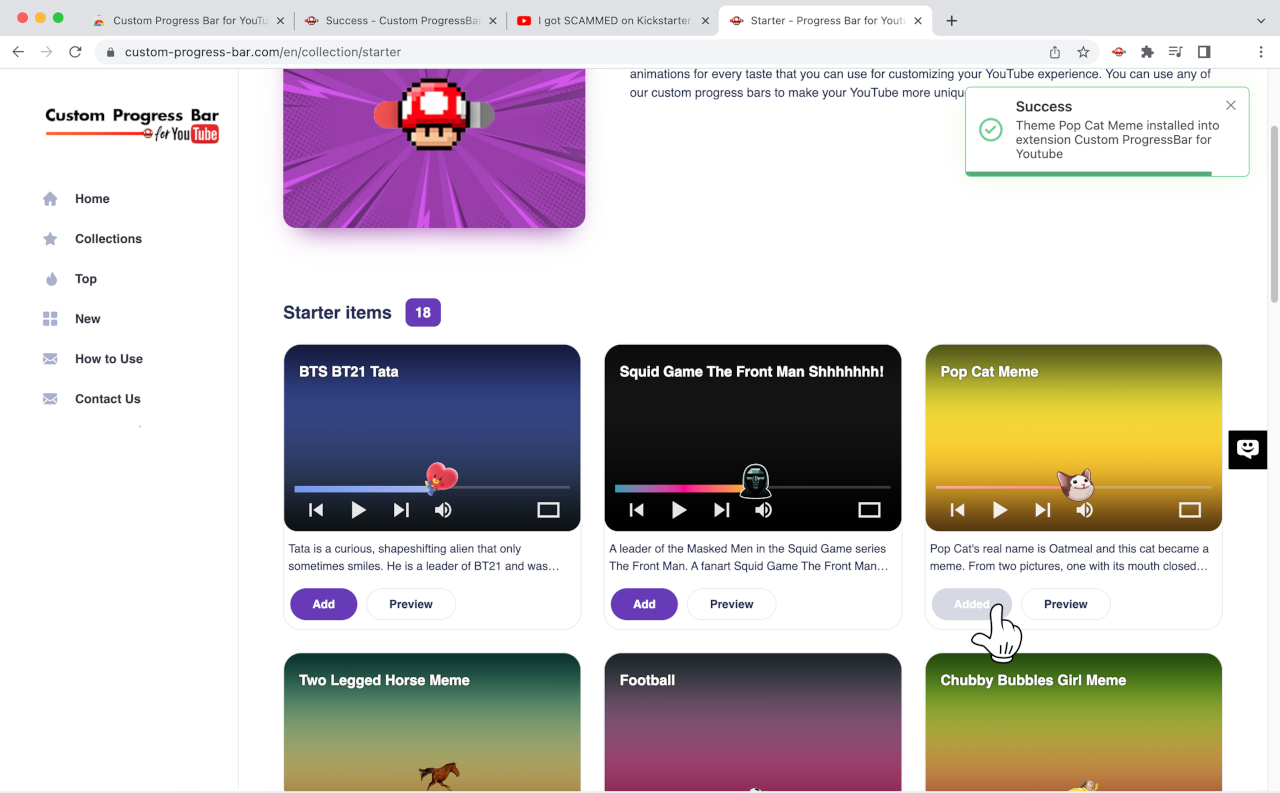Switch to the 'Success - Custom ProgressBar' tab
The width and height of the screenshot is (1280, 793).
[x=398, y=20]
